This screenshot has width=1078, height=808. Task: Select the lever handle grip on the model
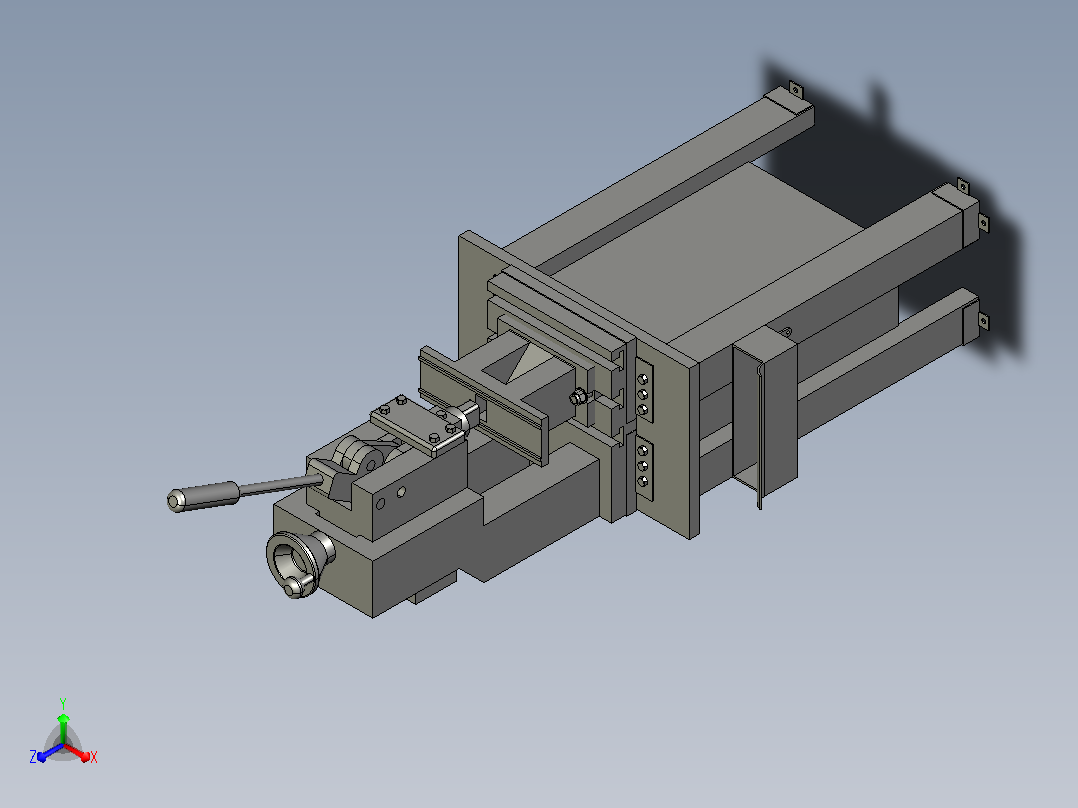tap(204, 495)
